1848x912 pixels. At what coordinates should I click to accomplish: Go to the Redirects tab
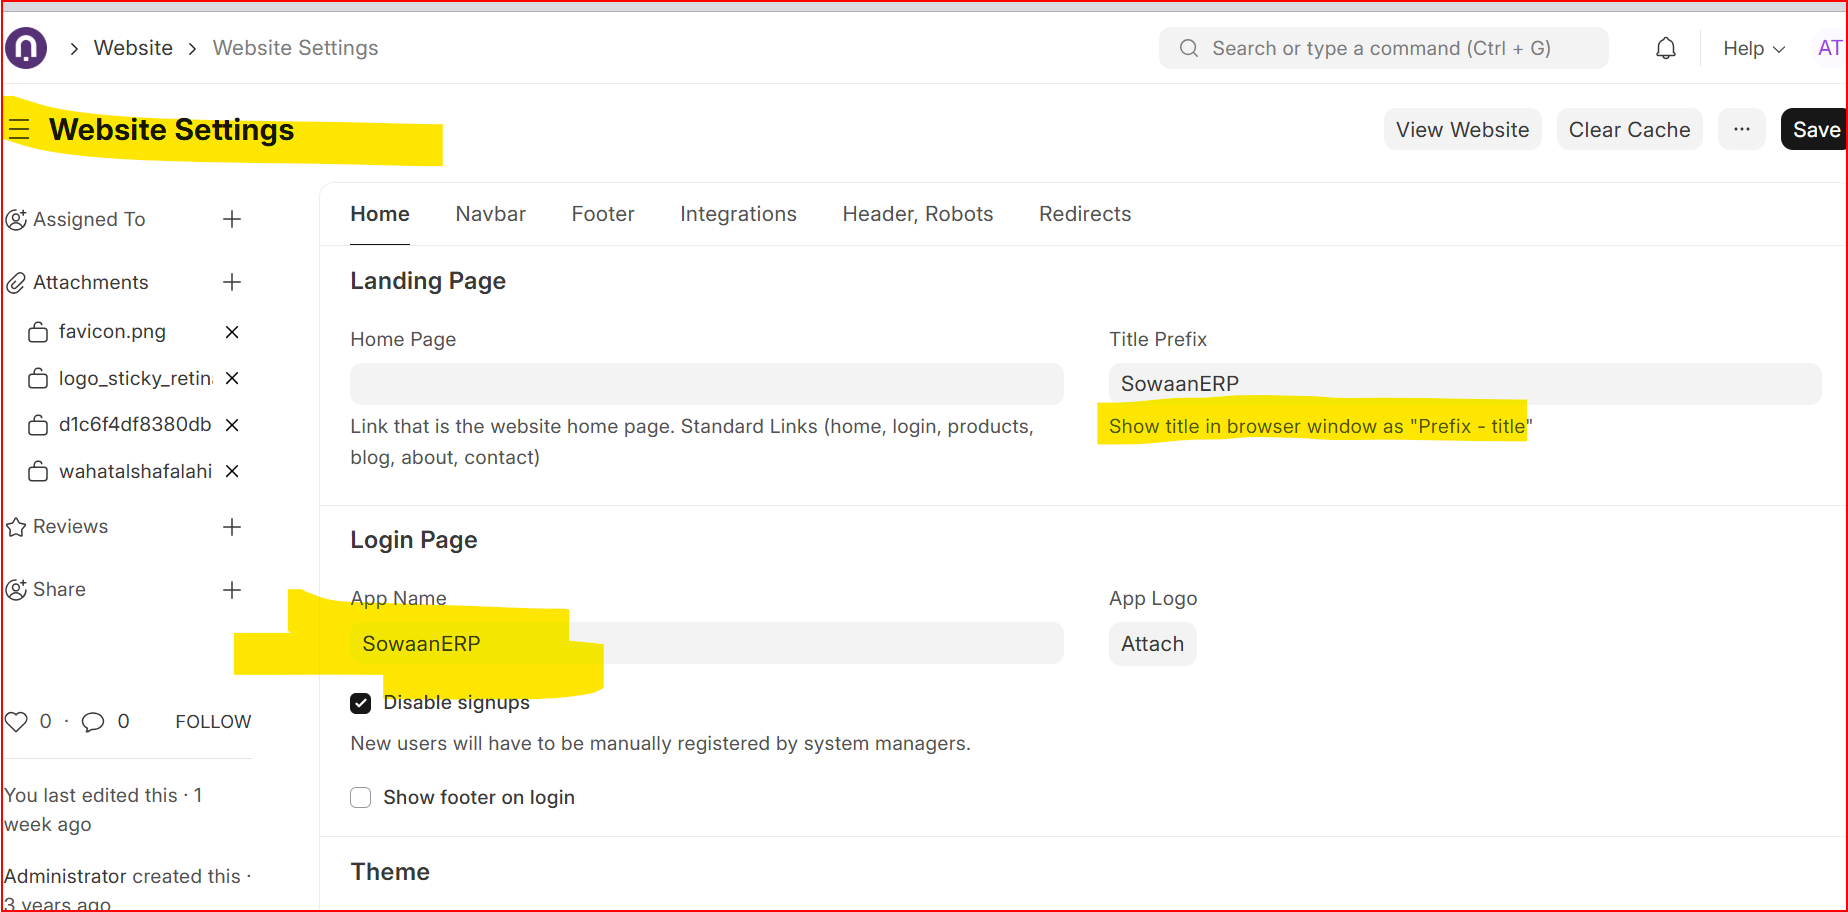(x=1085, y=214)
